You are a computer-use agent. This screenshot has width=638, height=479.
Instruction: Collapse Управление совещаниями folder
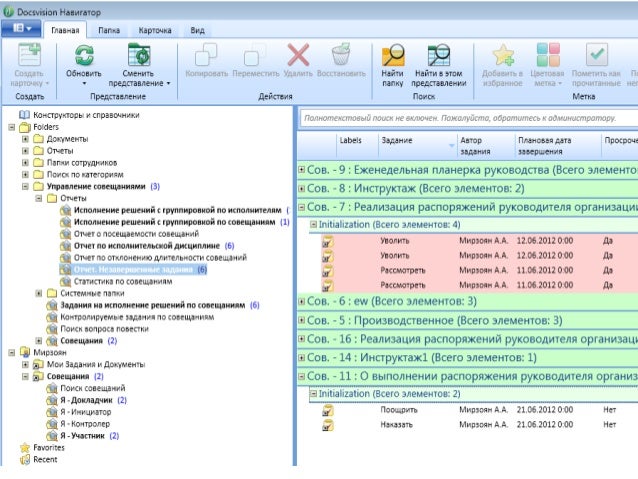click(x=25, y=187)
